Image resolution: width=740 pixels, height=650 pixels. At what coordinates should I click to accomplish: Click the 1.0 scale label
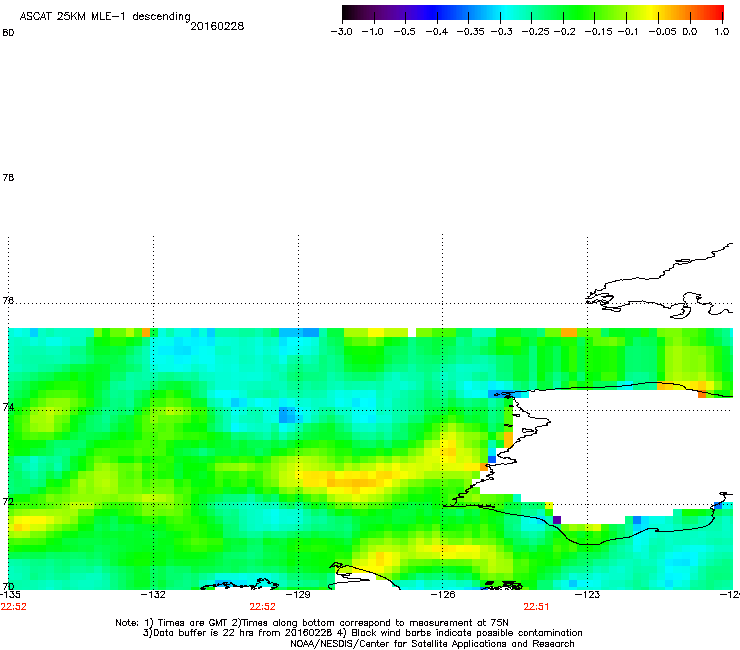pyautogui.click(x=722, y=32)
